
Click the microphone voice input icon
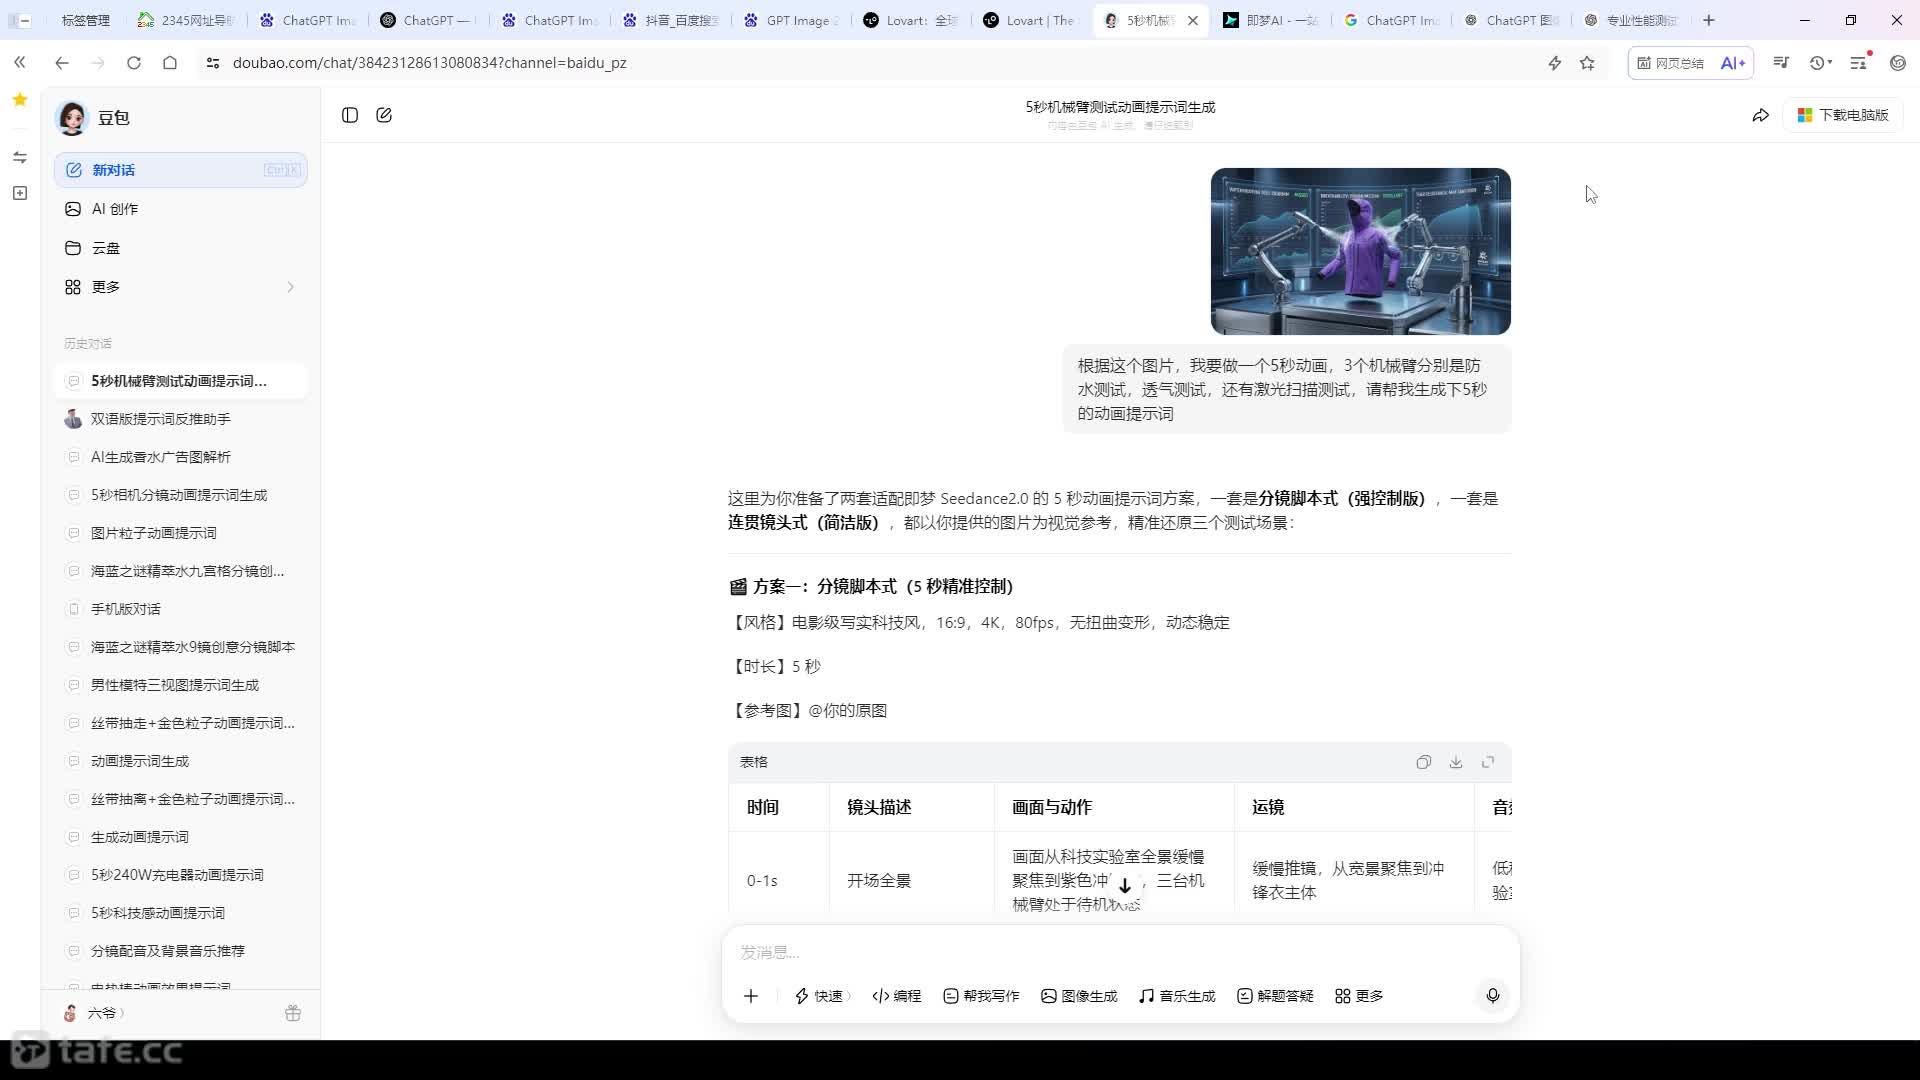click(x=1493, y=995)
